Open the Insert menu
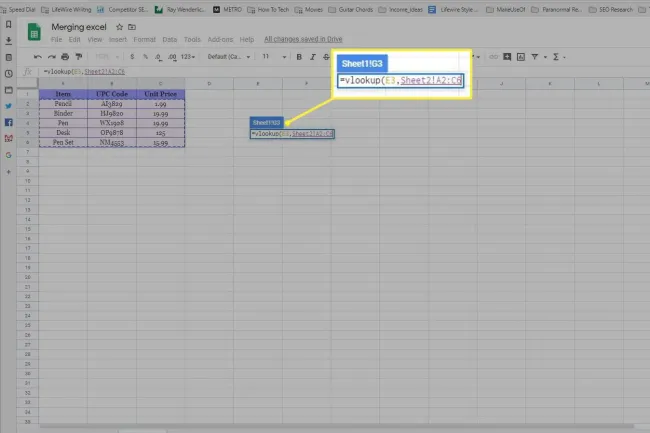 click(118, 39)
